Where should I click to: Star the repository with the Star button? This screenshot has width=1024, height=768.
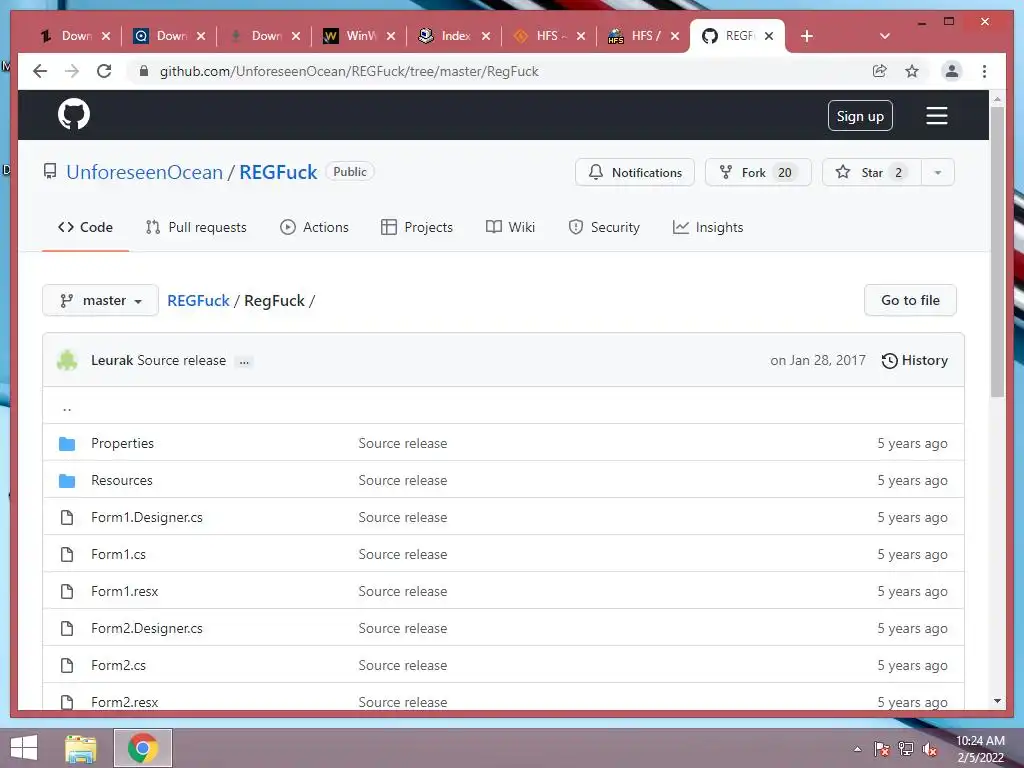[x=872, y=172]
